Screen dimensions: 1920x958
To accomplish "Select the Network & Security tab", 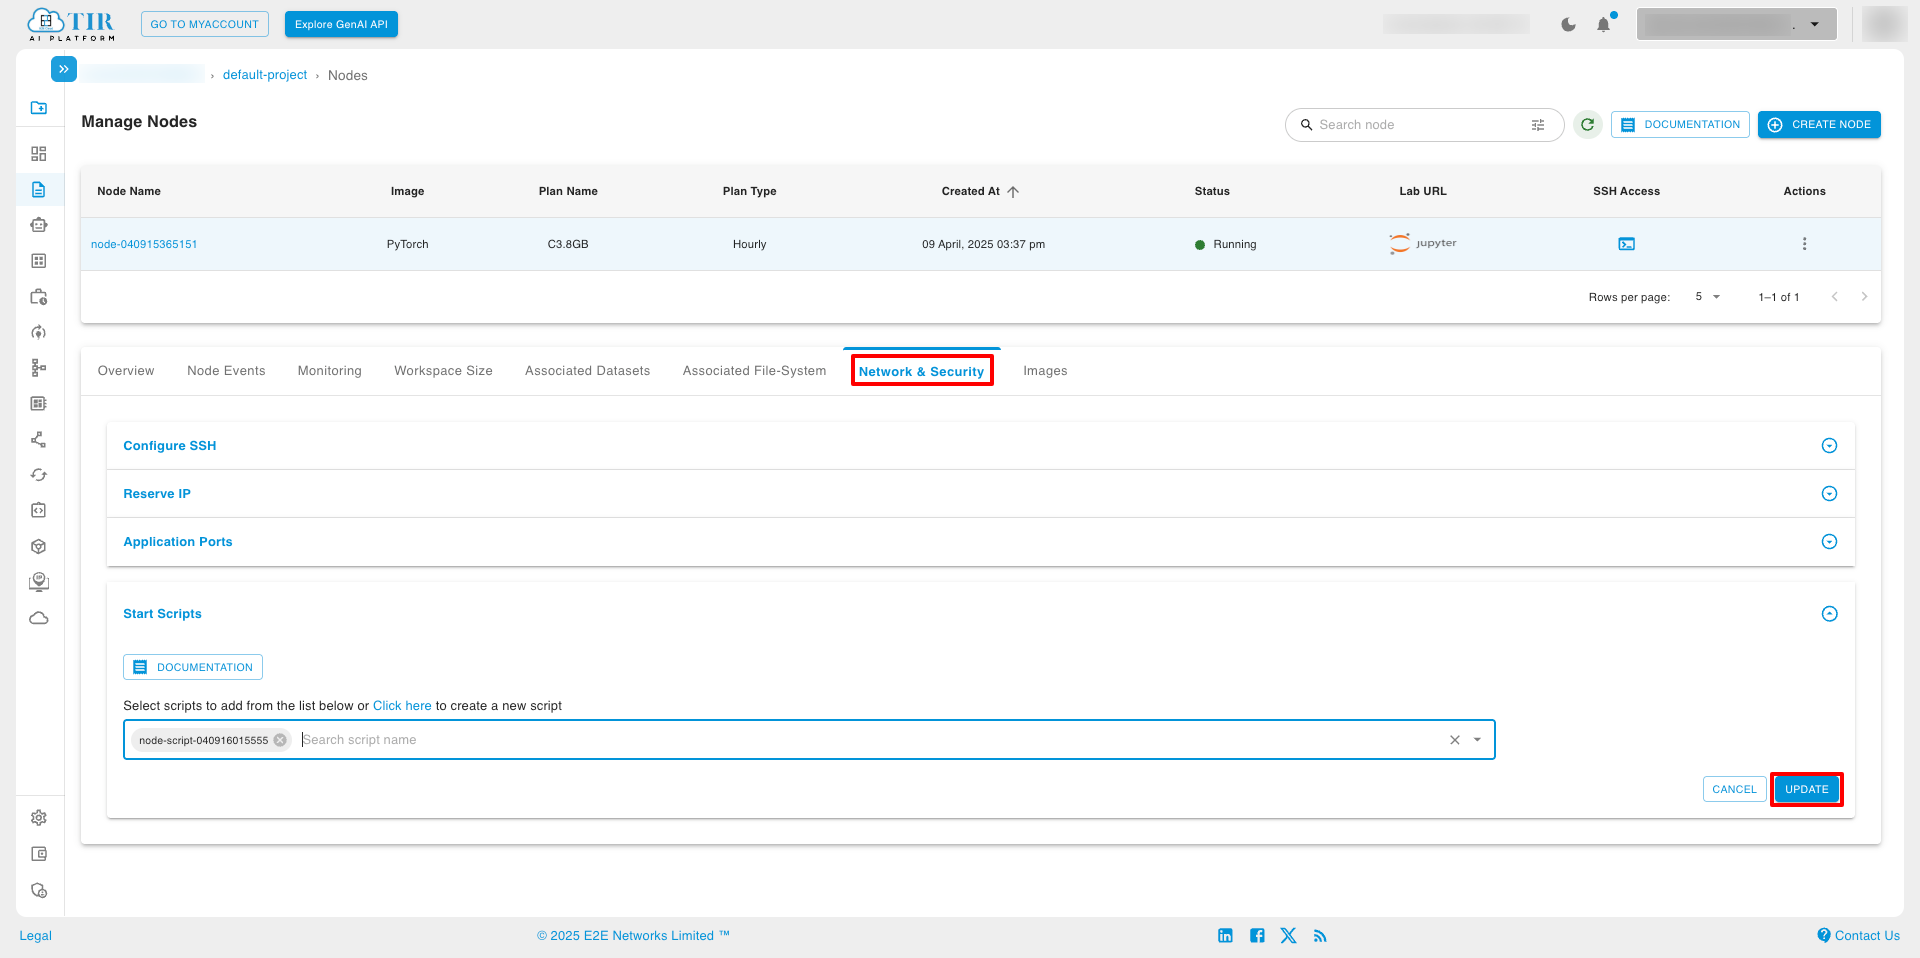I will 921,371.
